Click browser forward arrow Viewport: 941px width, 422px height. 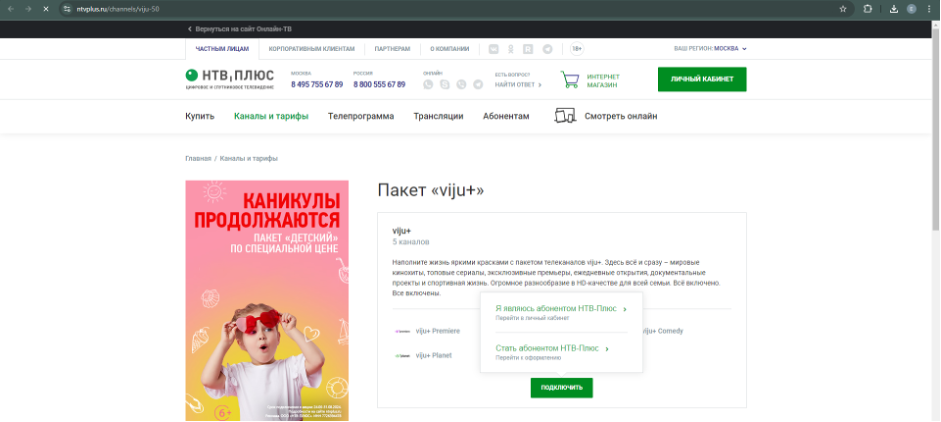pos(28,9)
